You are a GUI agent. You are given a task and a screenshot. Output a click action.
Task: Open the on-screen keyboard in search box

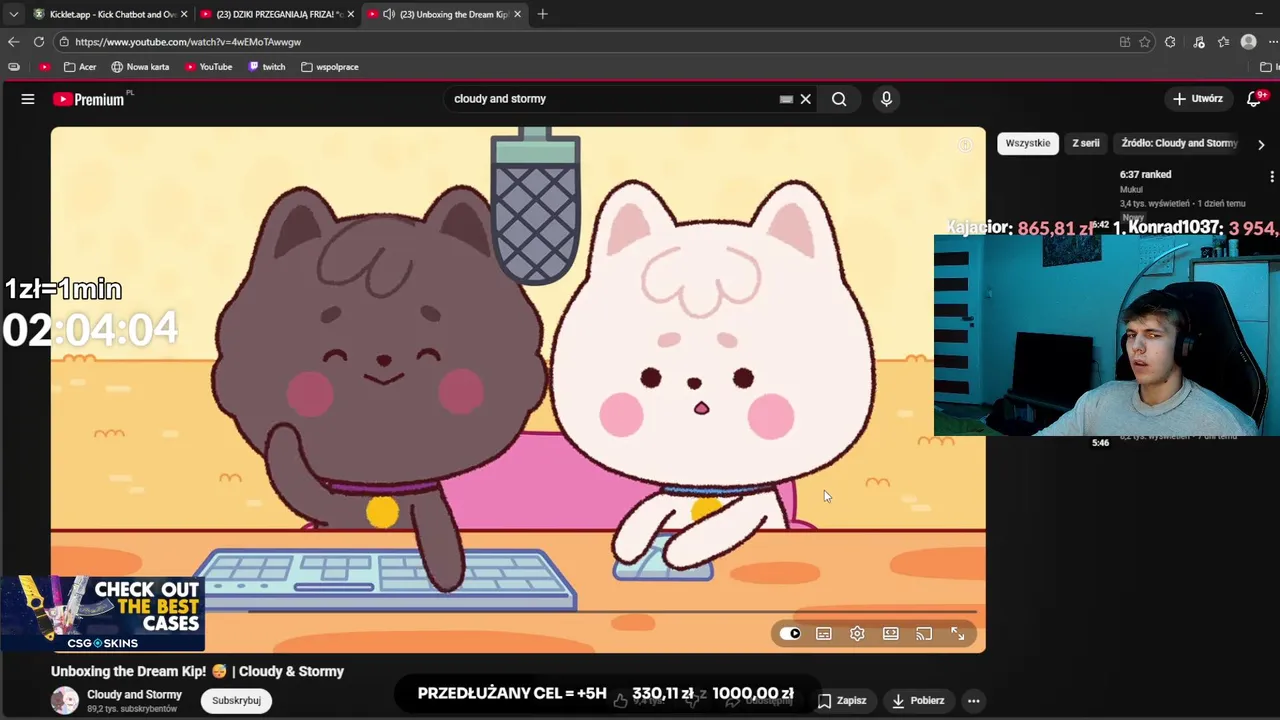pyautogui.click(x=786, y=99)
